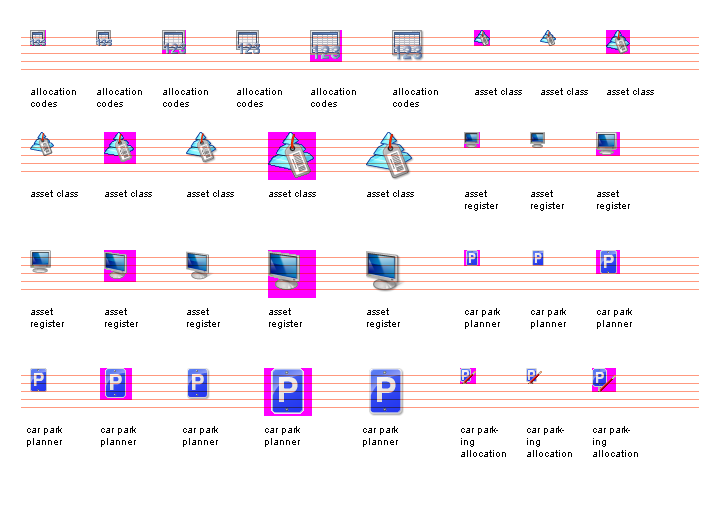Viewport: 720px width, 515px height.
Task: Click smallest car park planner icon without magenta
Action: click(537, 258)
